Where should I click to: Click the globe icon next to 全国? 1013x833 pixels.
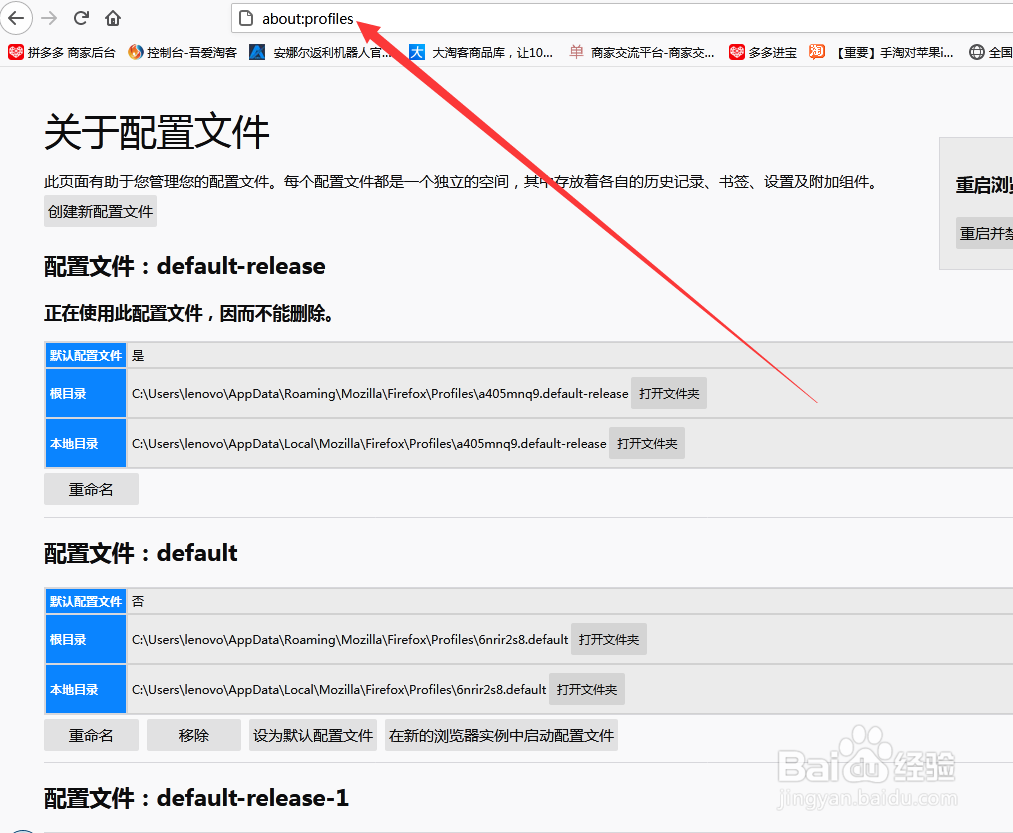(975, 51)
